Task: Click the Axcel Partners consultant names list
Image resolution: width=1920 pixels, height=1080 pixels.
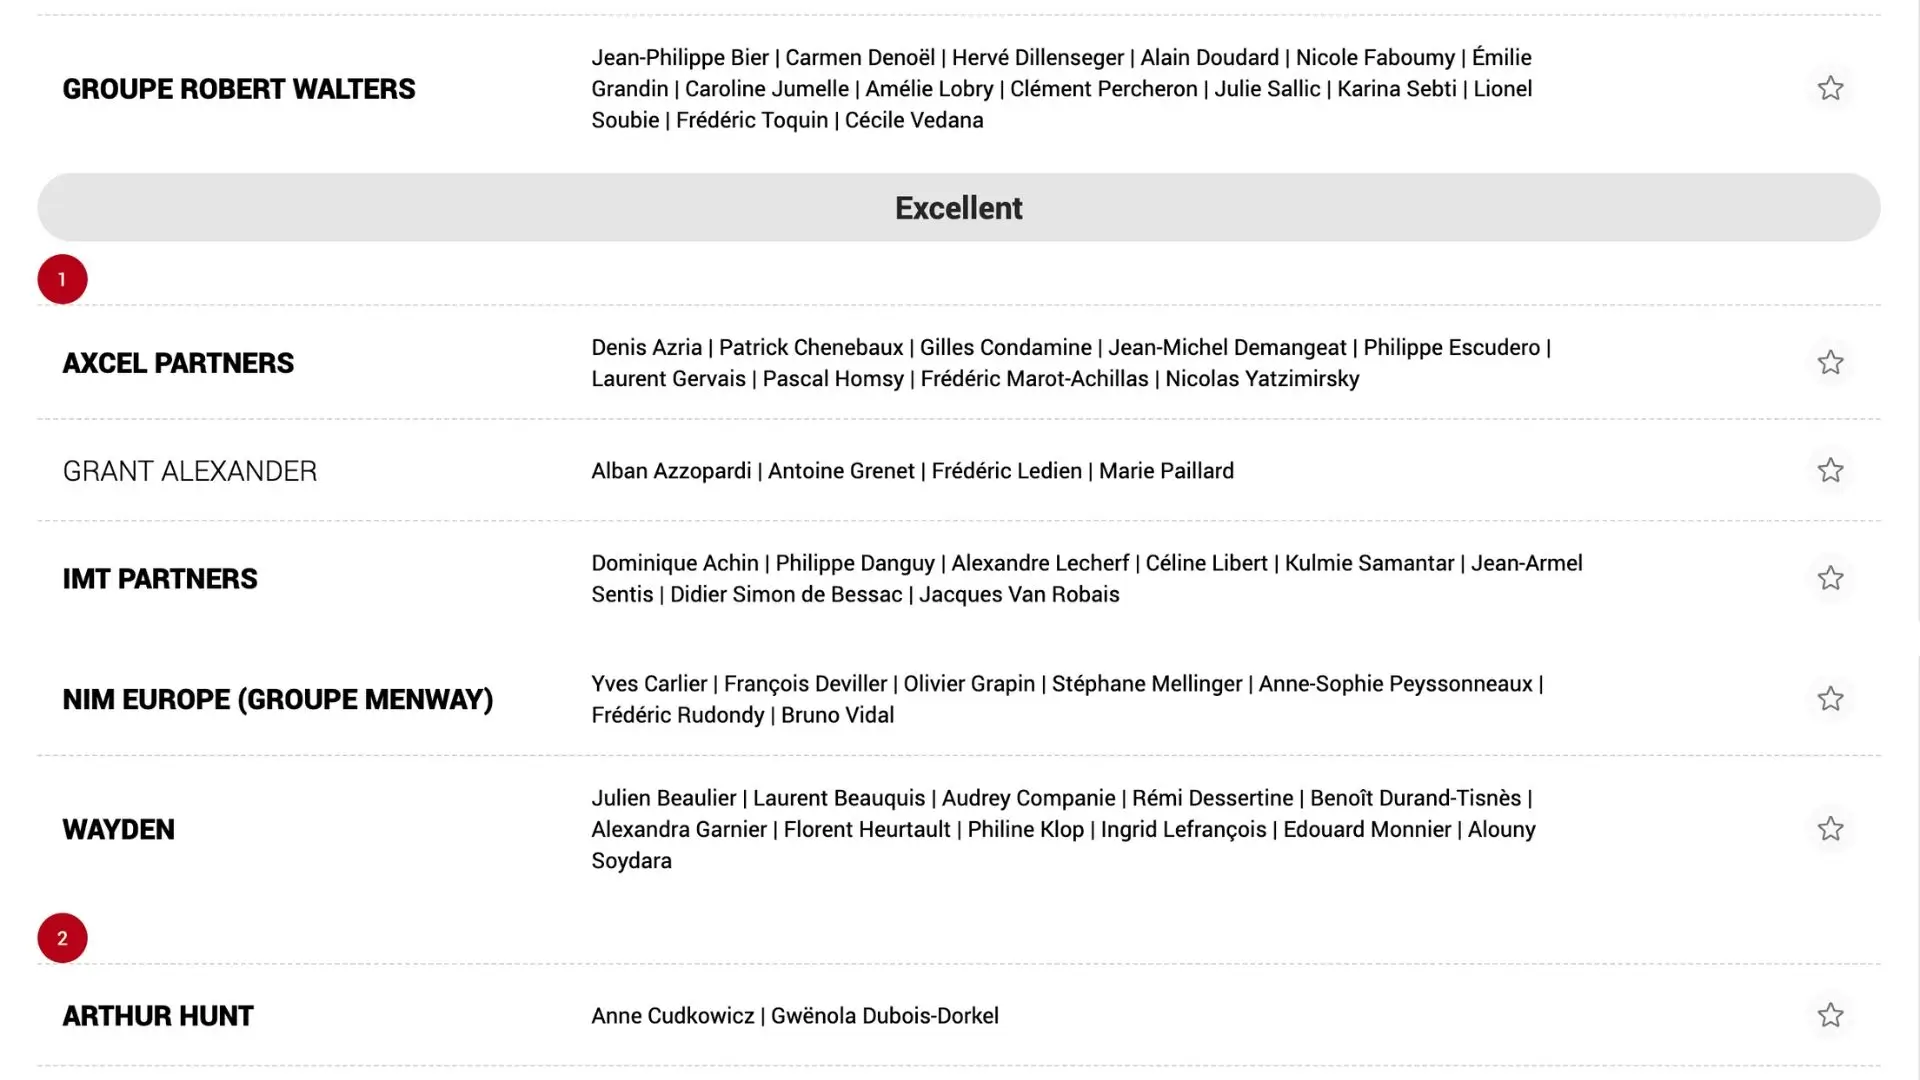Action: pyautogui.click(x=1070, y=363)
